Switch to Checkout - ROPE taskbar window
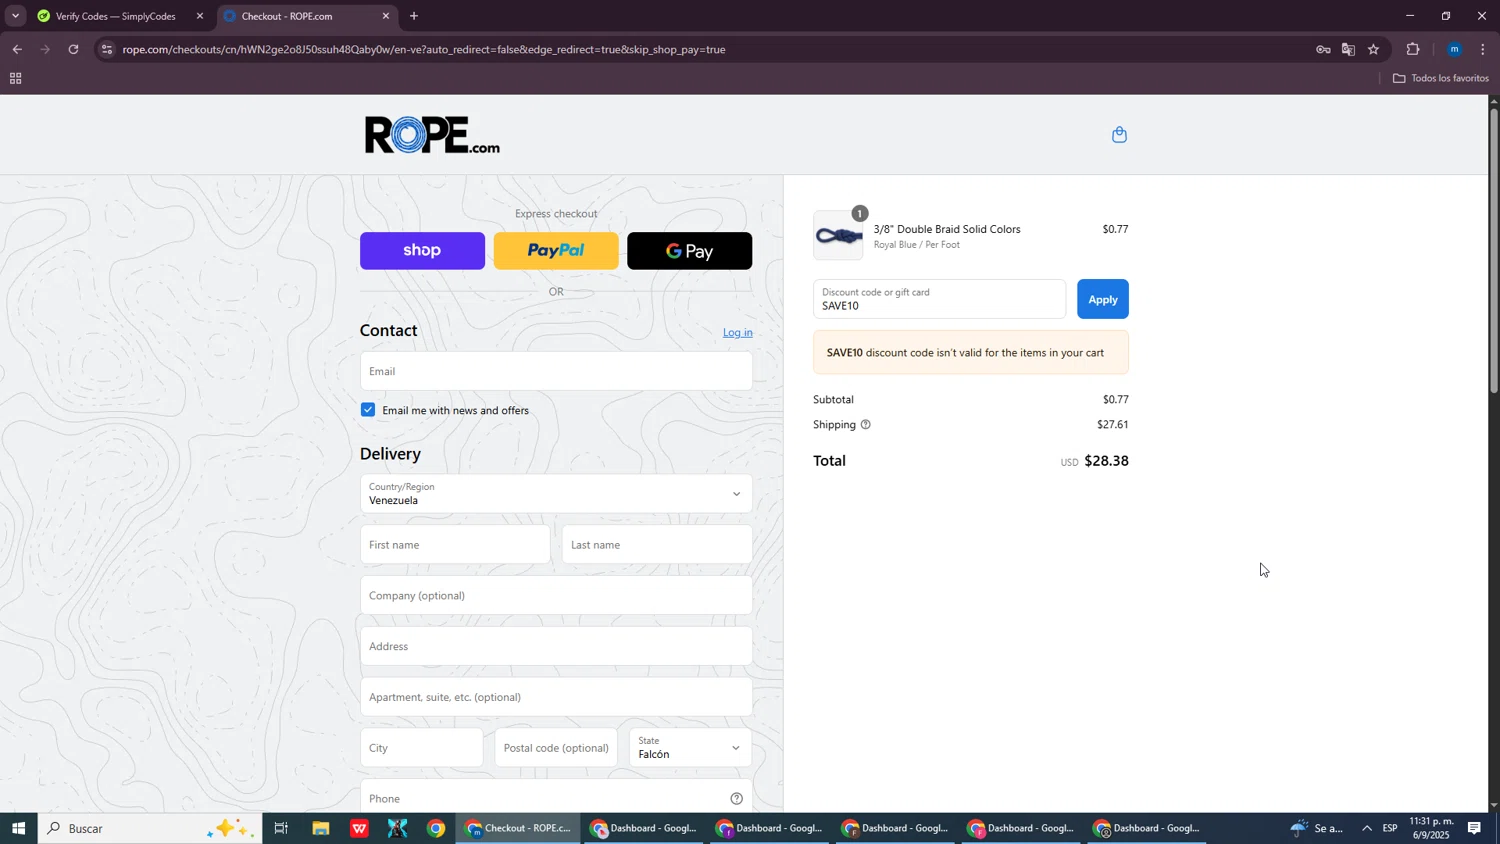Viewport: 1500px width, 844px height. coord(519,828)
